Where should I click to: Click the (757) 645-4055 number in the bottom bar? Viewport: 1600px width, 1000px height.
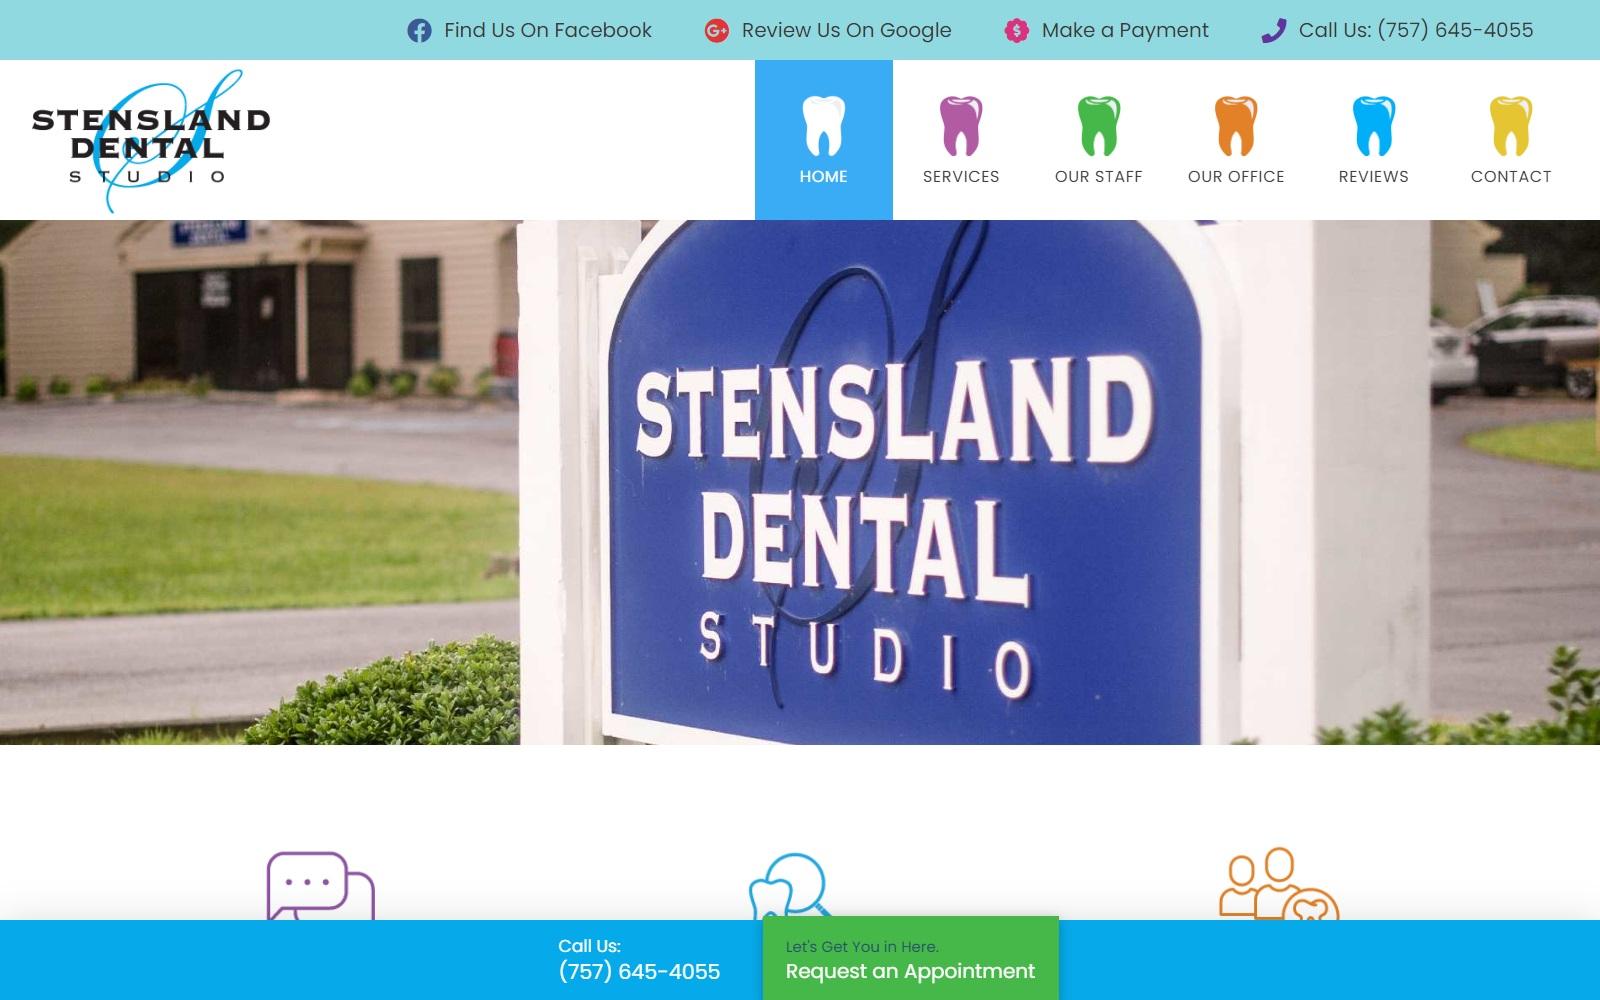pyautogui.click(x=639, y=972)
